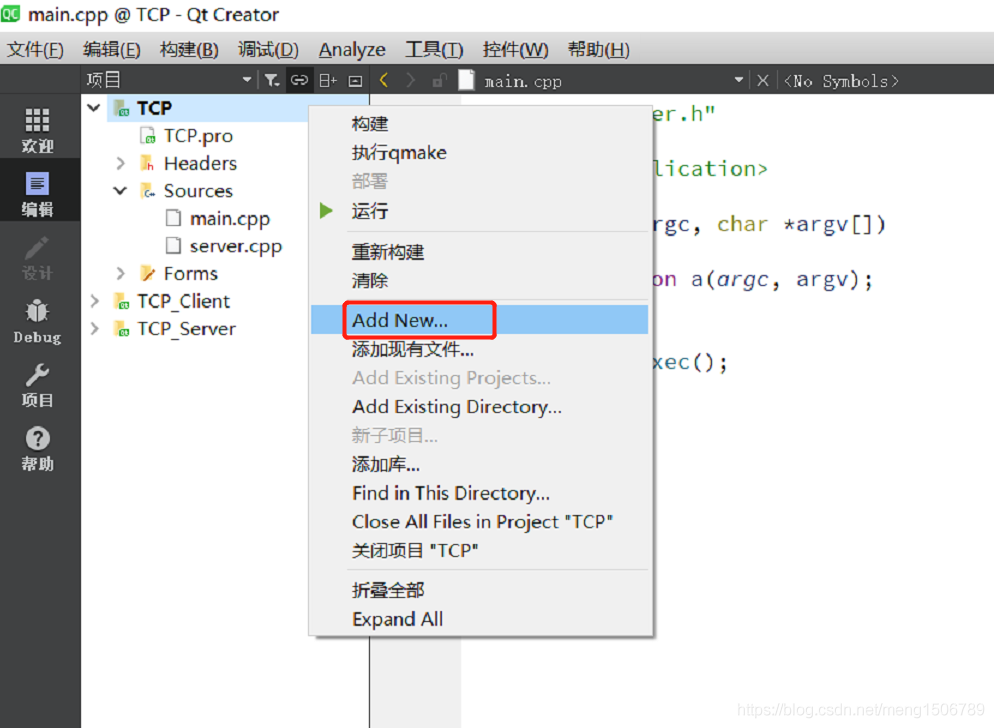Choose Add New... in context menu
The height and width of the screenshot is (728, 994).
click(479, 320)
